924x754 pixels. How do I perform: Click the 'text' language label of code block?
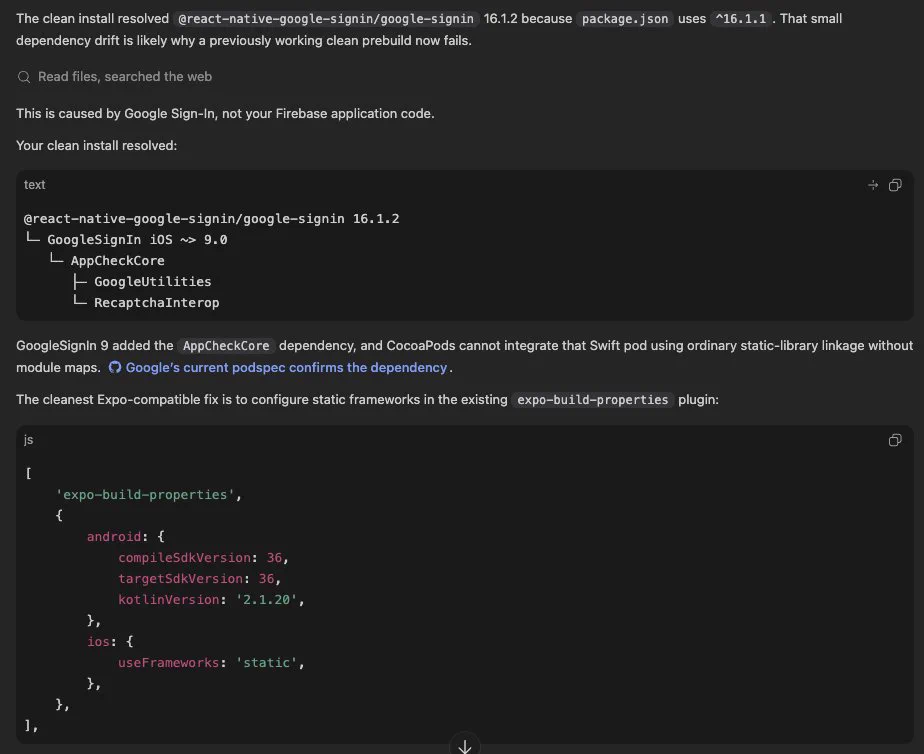pyautogui.click(x=34, y=185)
